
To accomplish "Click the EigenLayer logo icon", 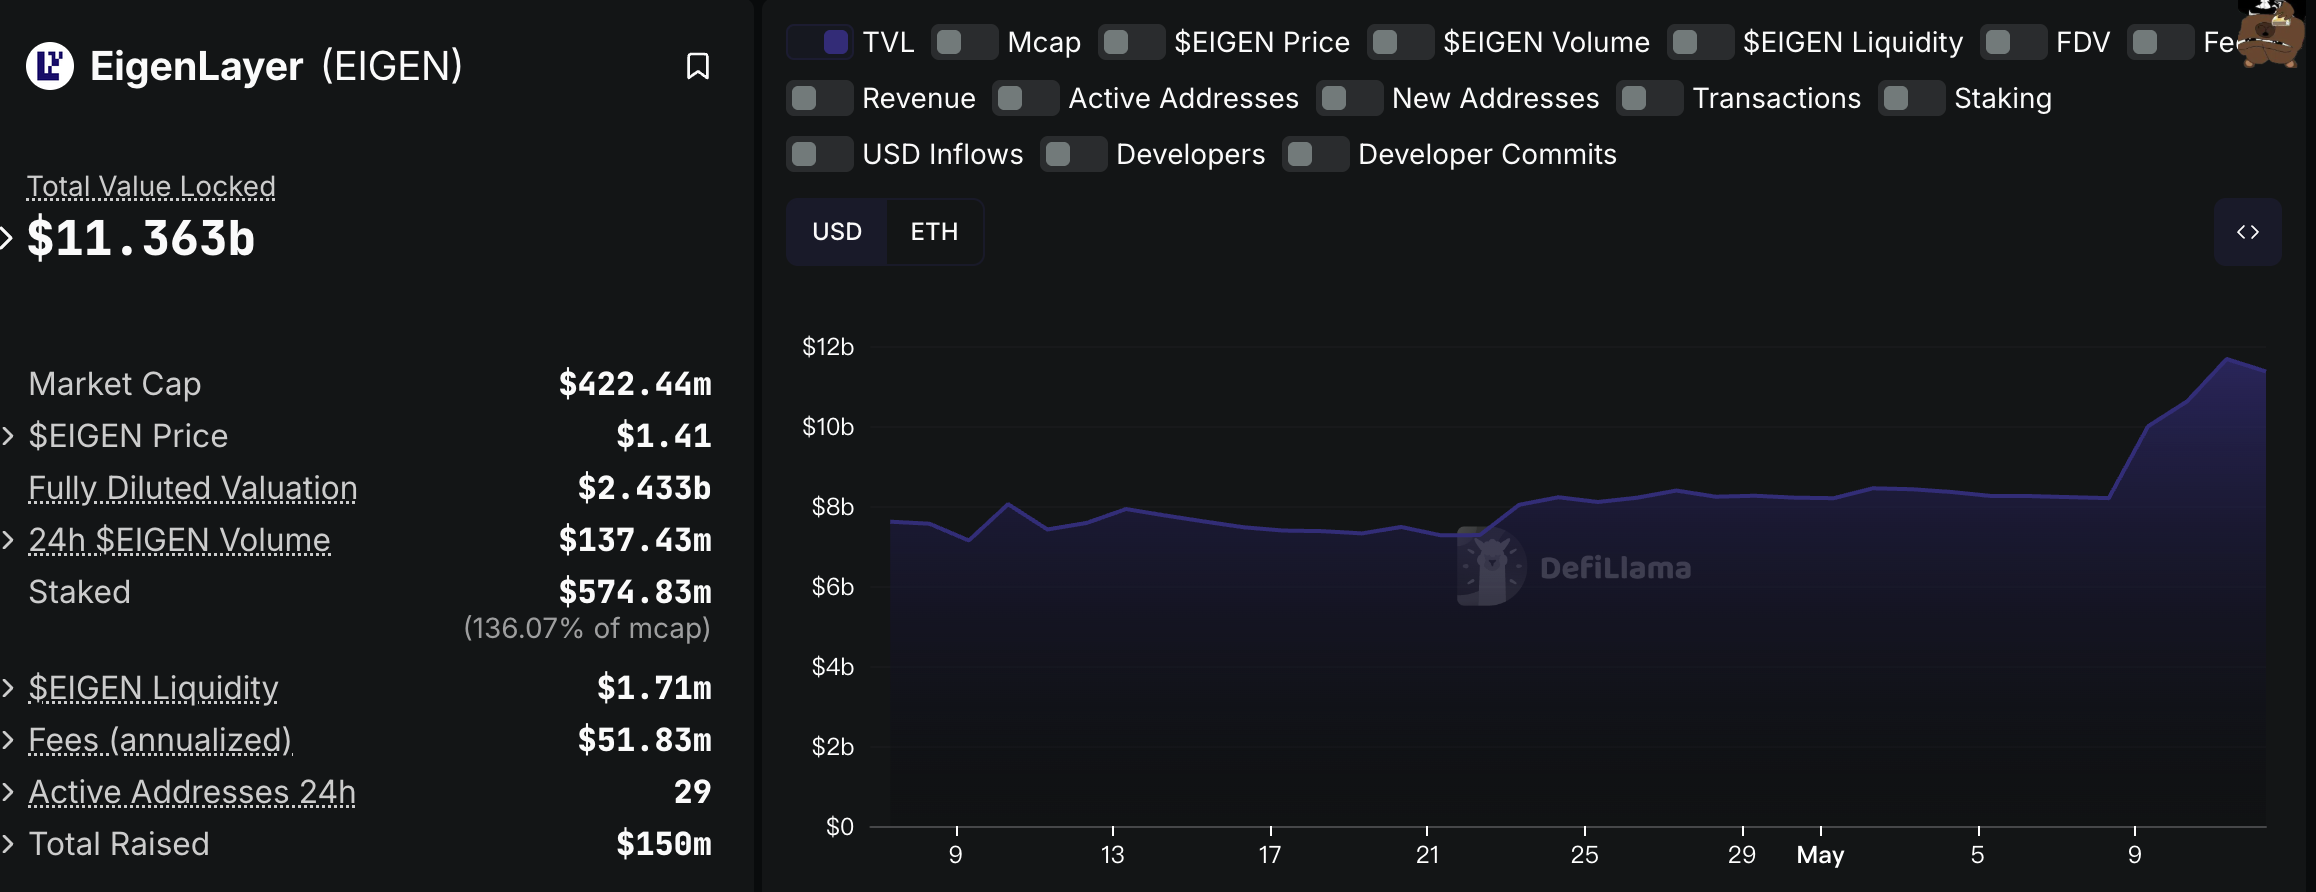I will (50, 66).
